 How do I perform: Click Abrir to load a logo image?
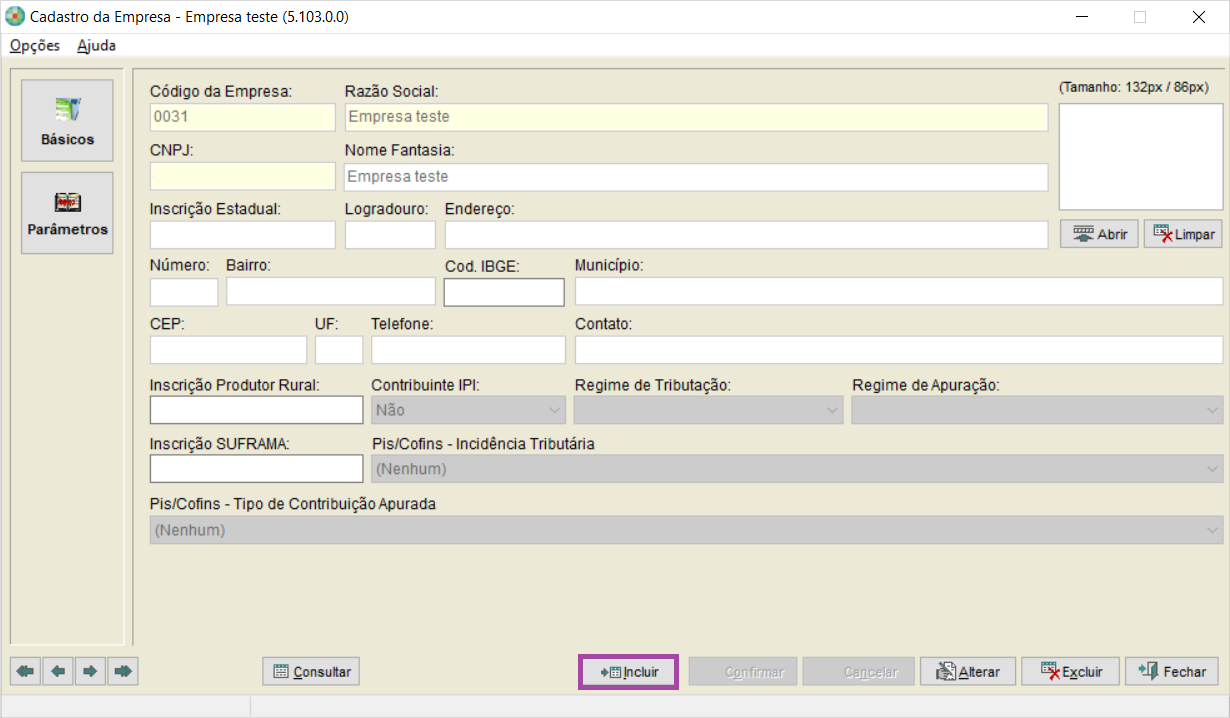pyautogui.click(x=1099, y=234)
